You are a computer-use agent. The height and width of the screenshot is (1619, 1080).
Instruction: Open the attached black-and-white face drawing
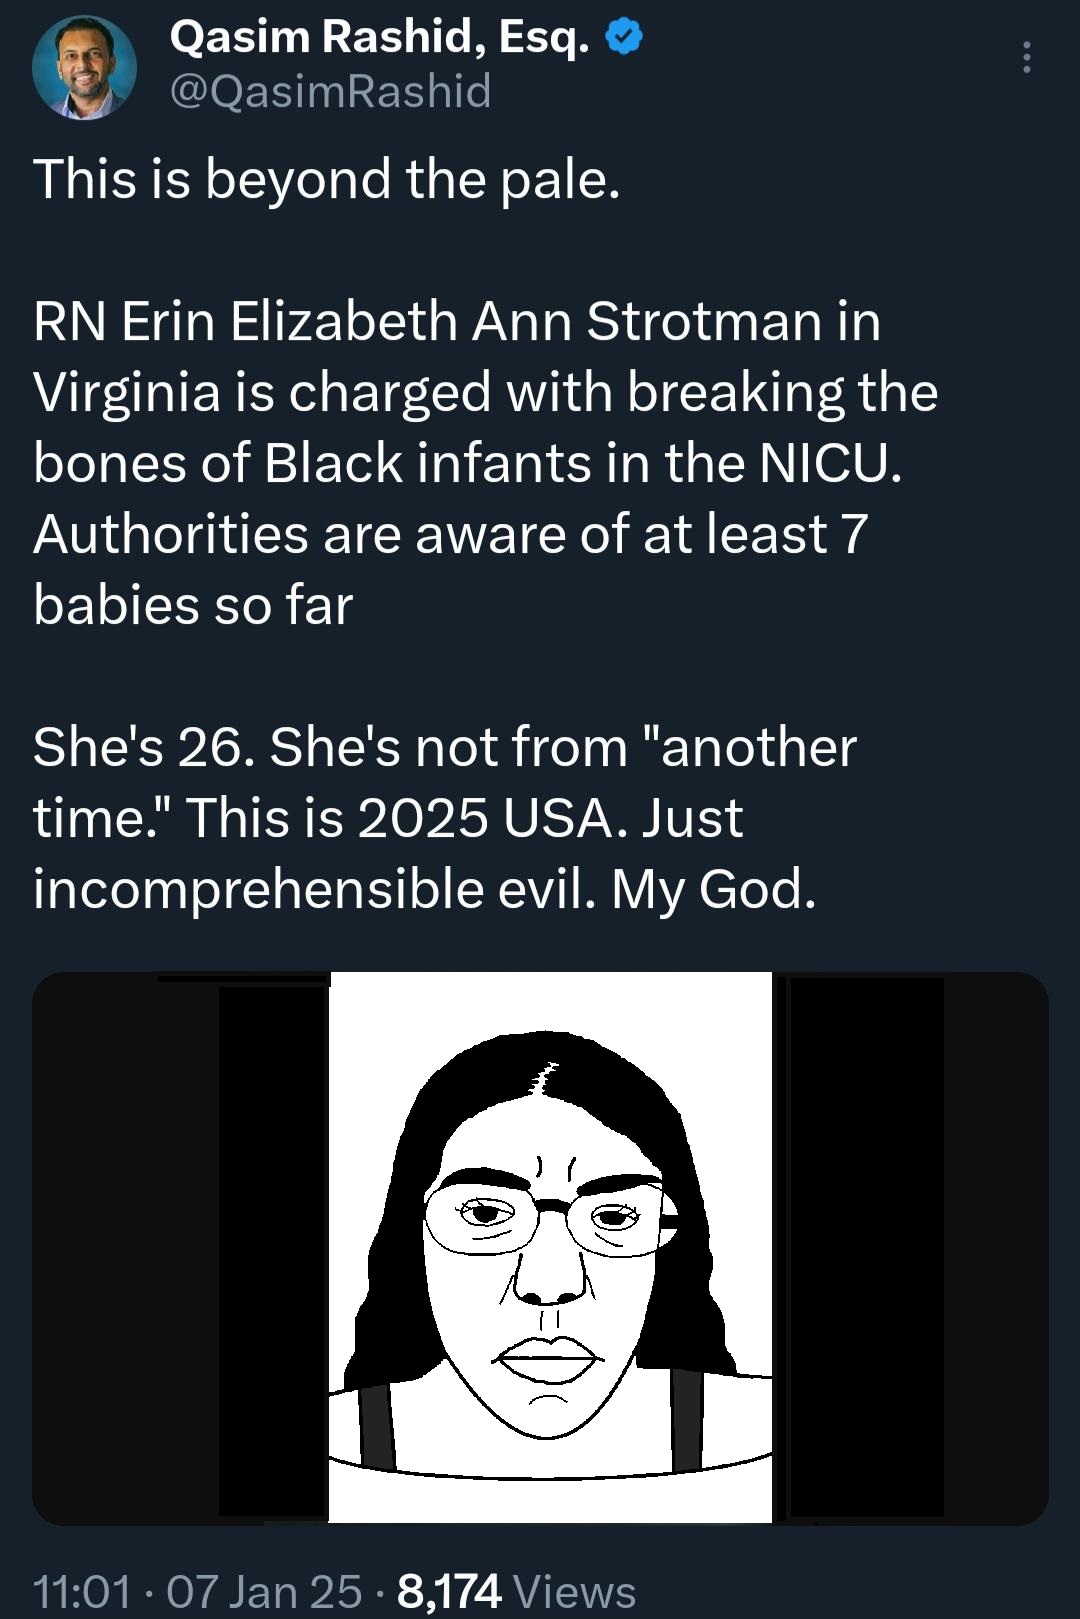coord(550,1247)
